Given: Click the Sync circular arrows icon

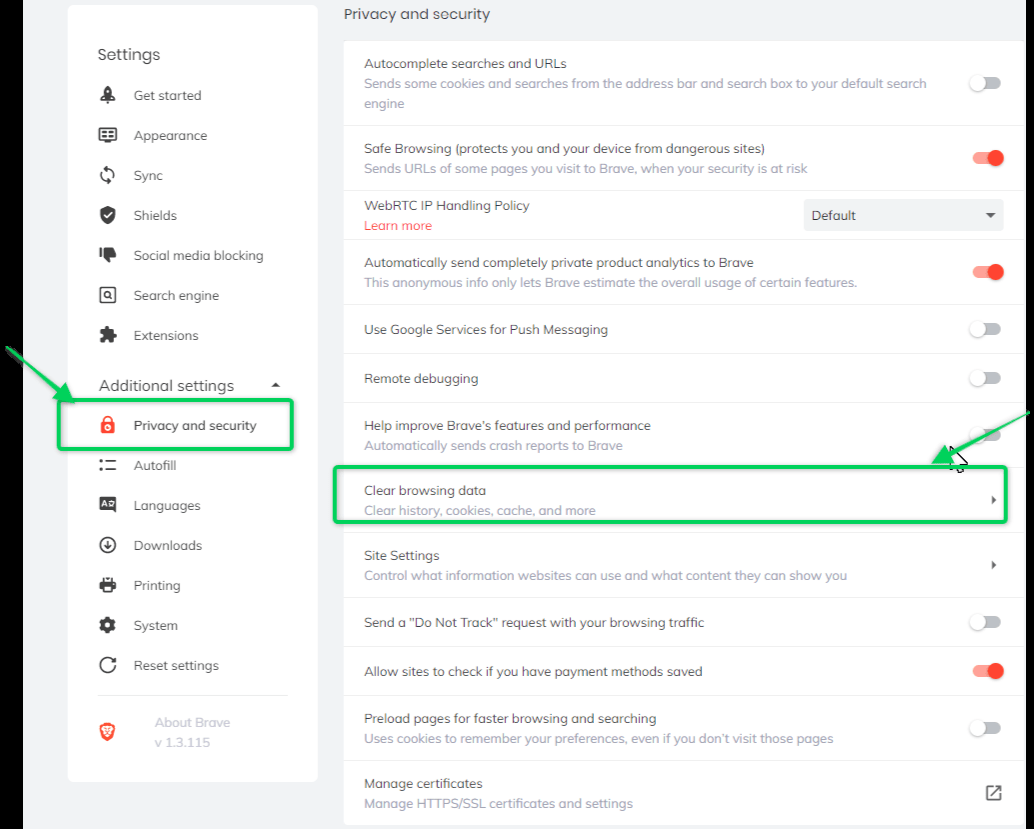Looking at the screenshot, I should click(107, 175).
